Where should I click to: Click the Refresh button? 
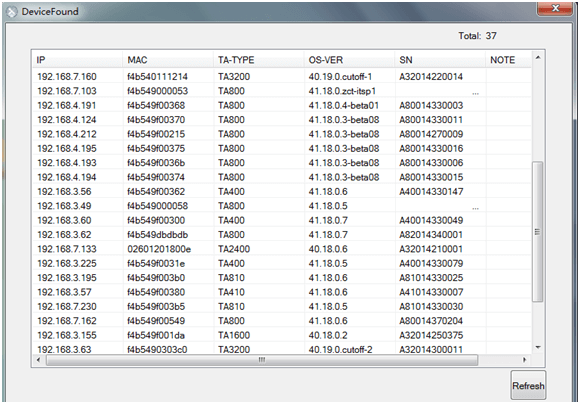(x=528, y=386)
